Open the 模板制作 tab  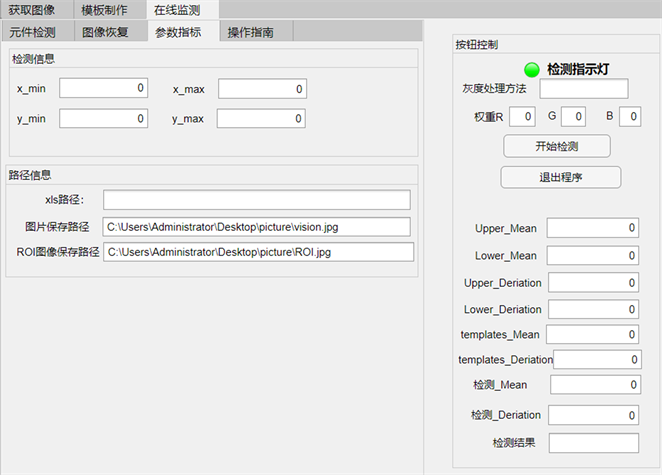pos(104,10)
